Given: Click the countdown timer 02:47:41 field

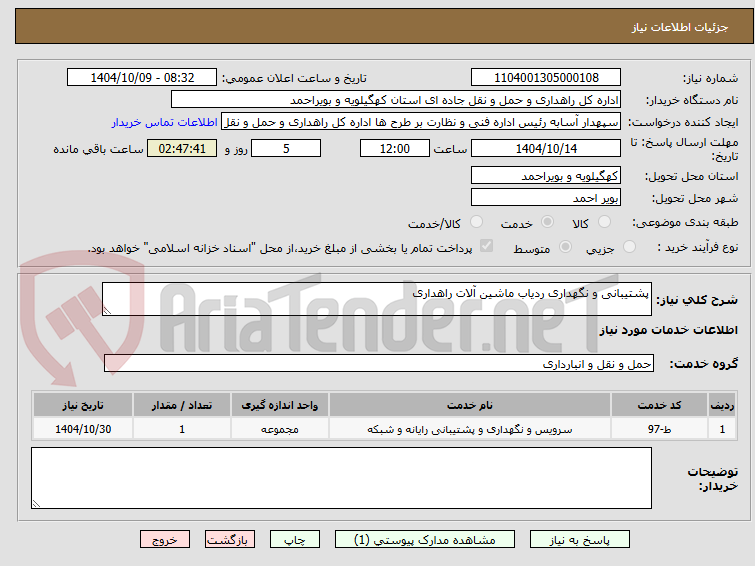Looking at the screenshot, I should point(182,148).
